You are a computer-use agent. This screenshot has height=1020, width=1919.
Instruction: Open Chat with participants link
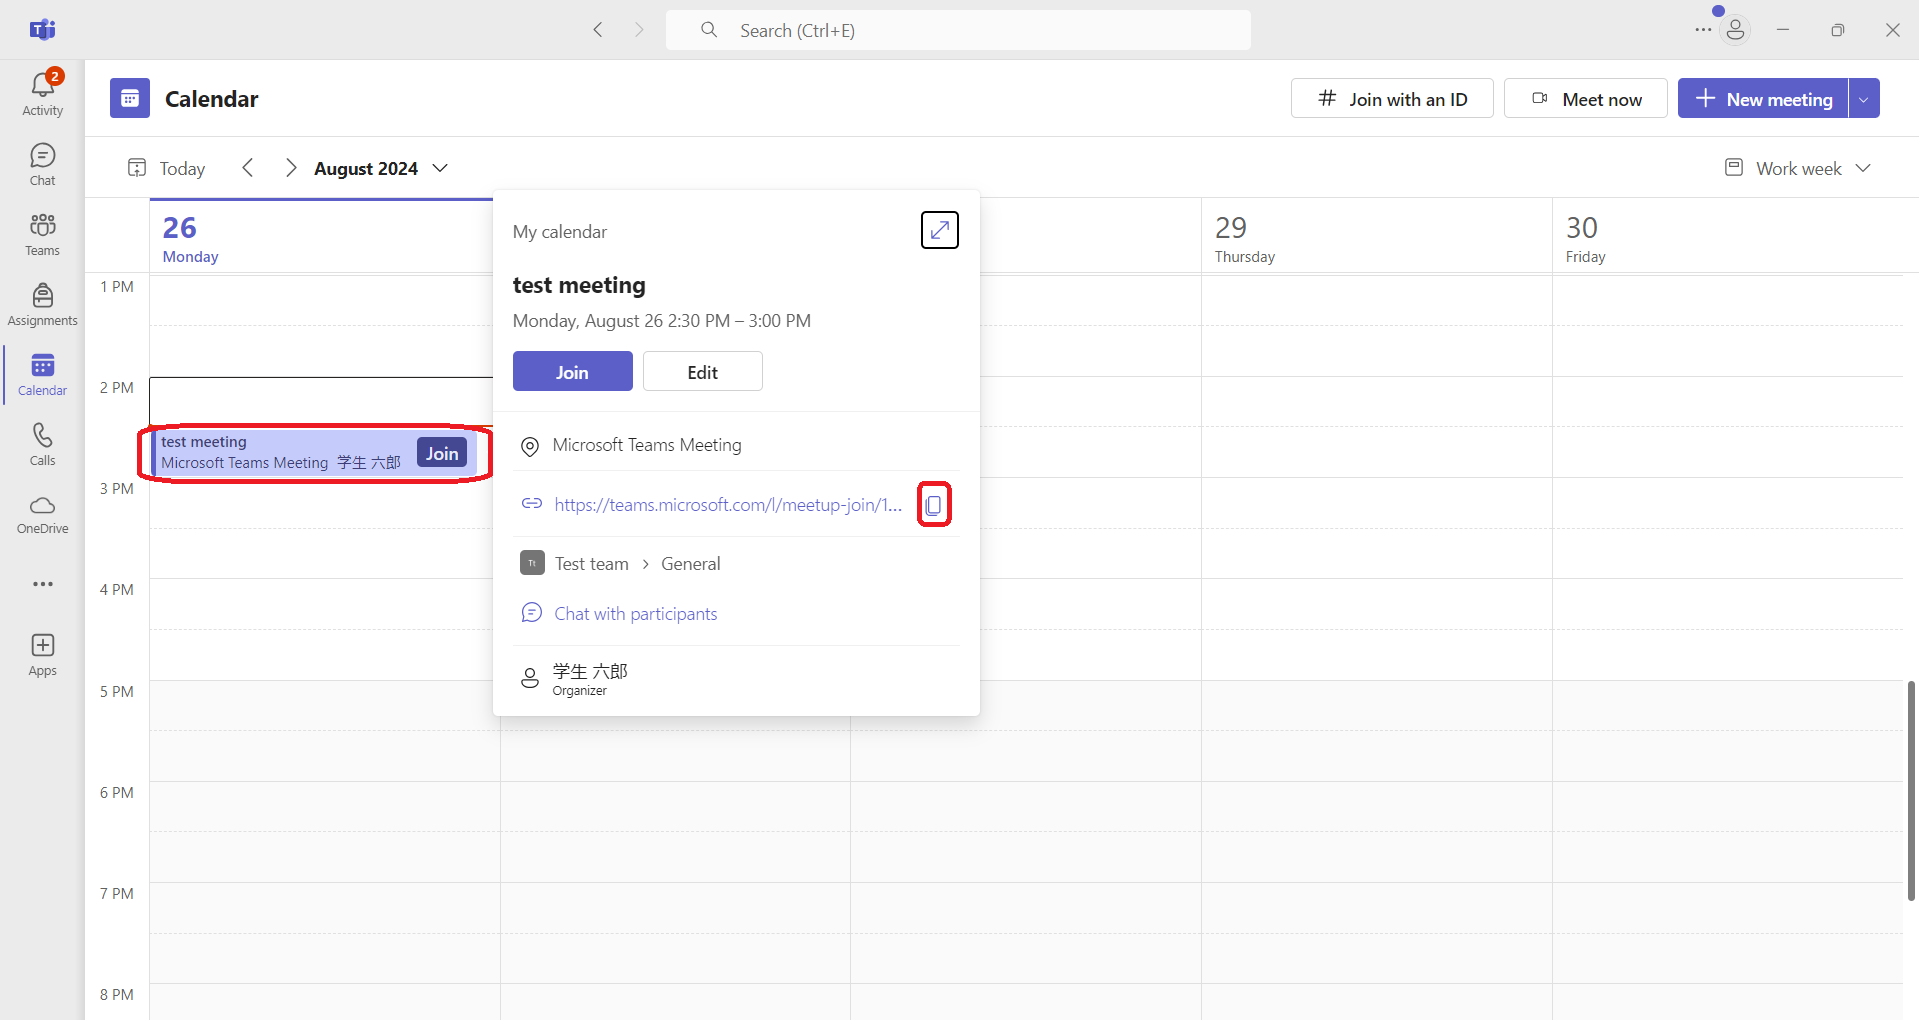(636, 613)
